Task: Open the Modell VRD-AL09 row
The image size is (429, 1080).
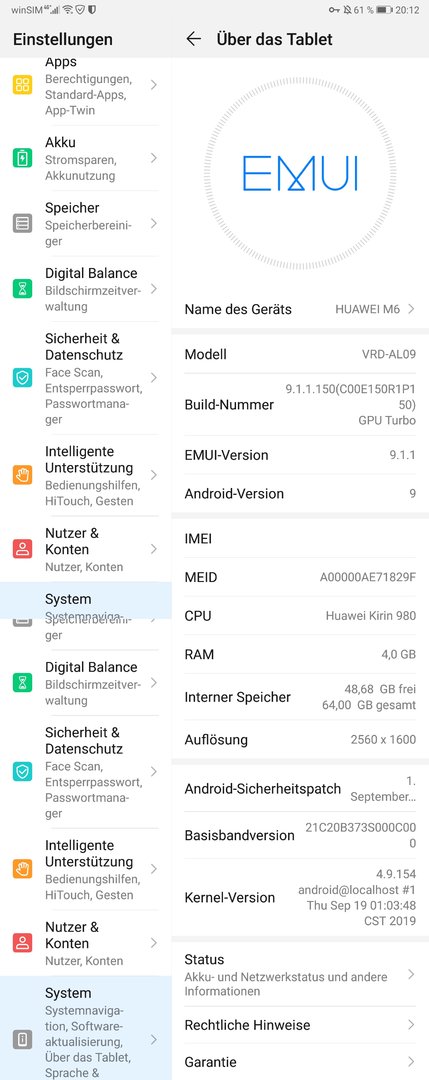Action: [300, 355]
